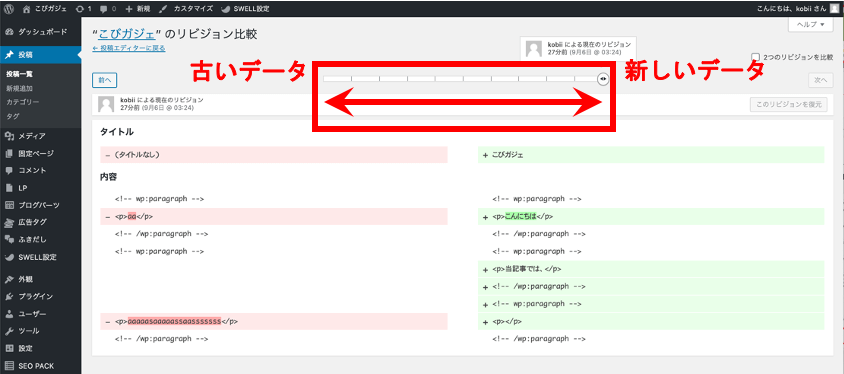Image resolution: width=844 pixels, height=374 pixels.
Task: Click the revision slider track
Action: point(463,79)
